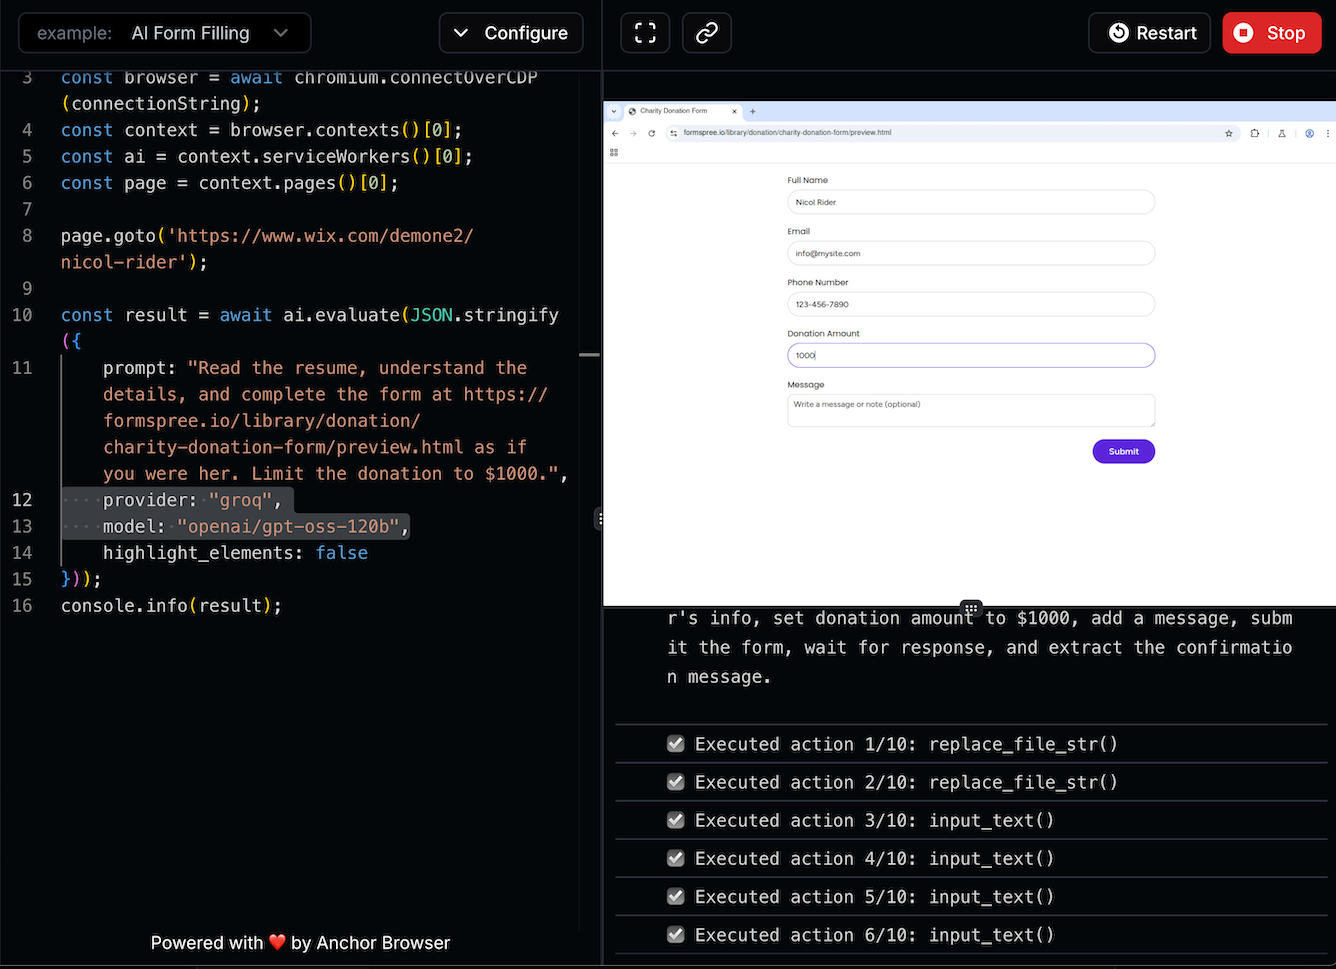
Task: Click the share link icon next to fullscreen
Action: coord(707,33)
